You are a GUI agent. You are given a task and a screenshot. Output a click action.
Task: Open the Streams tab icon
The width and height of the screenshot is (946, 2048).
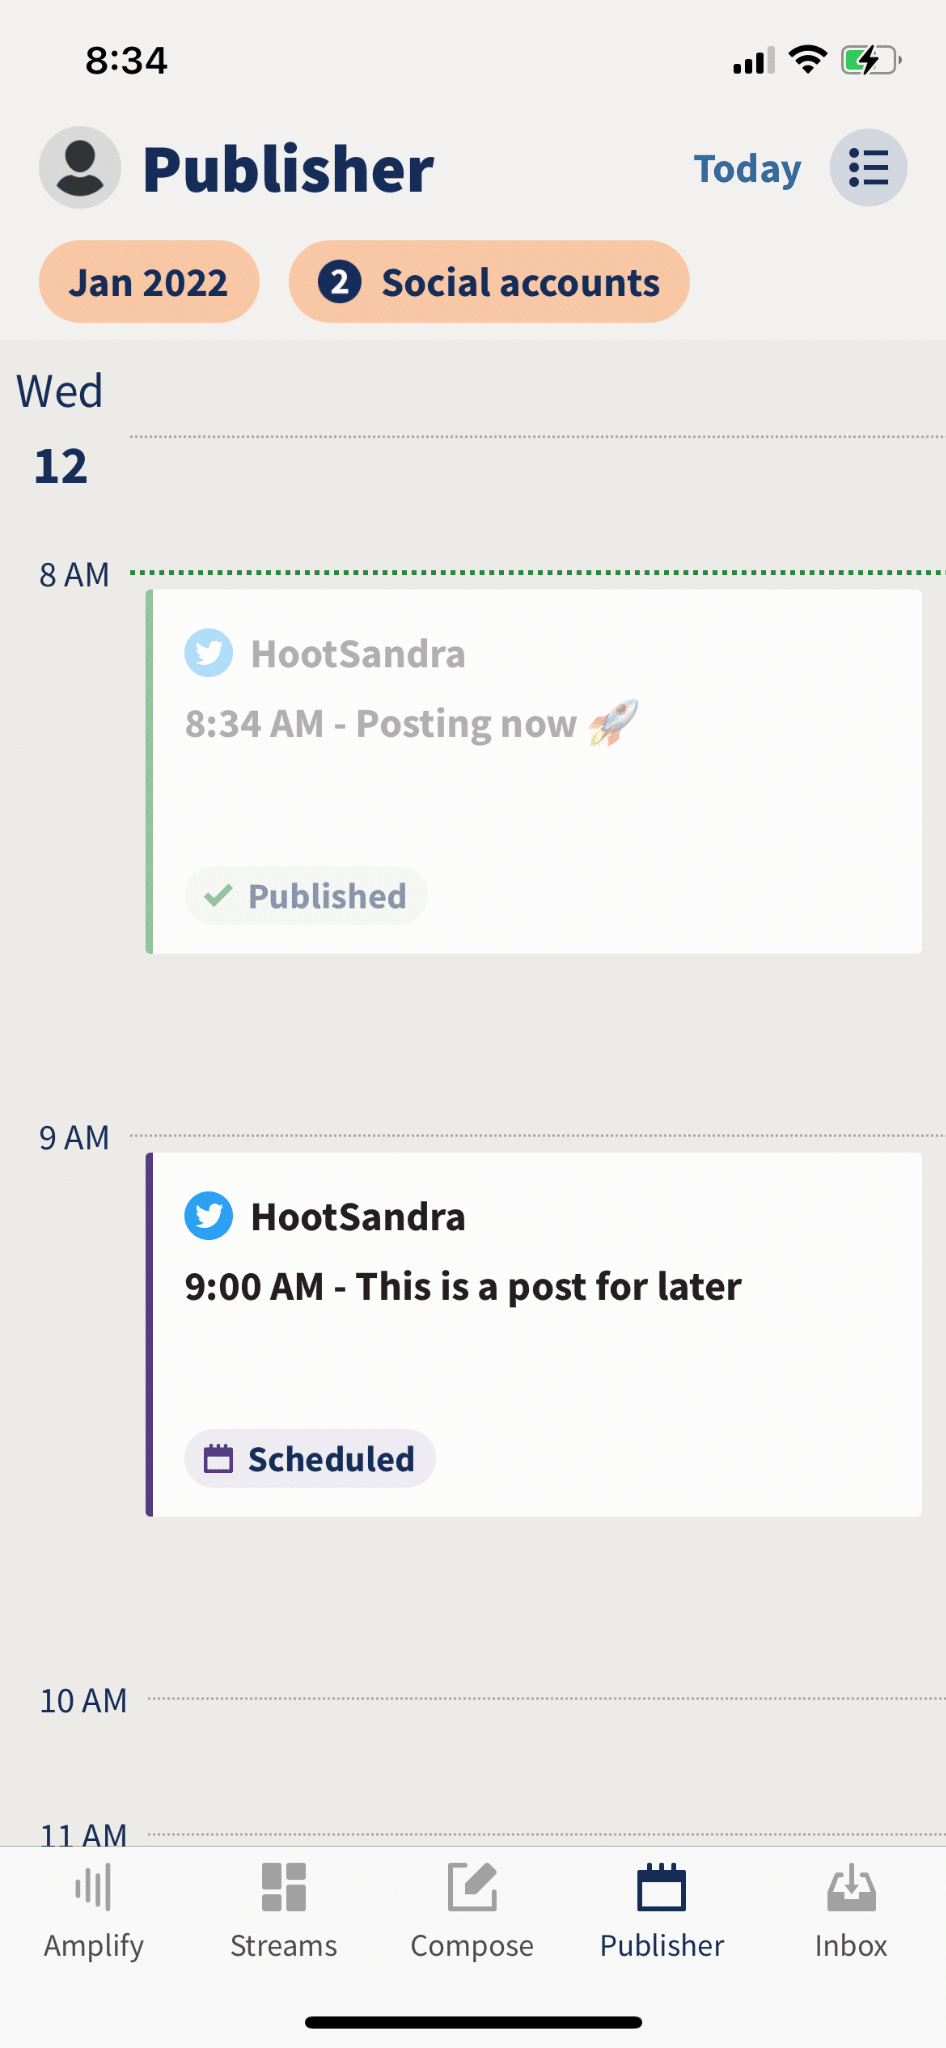coord(283,1888)
